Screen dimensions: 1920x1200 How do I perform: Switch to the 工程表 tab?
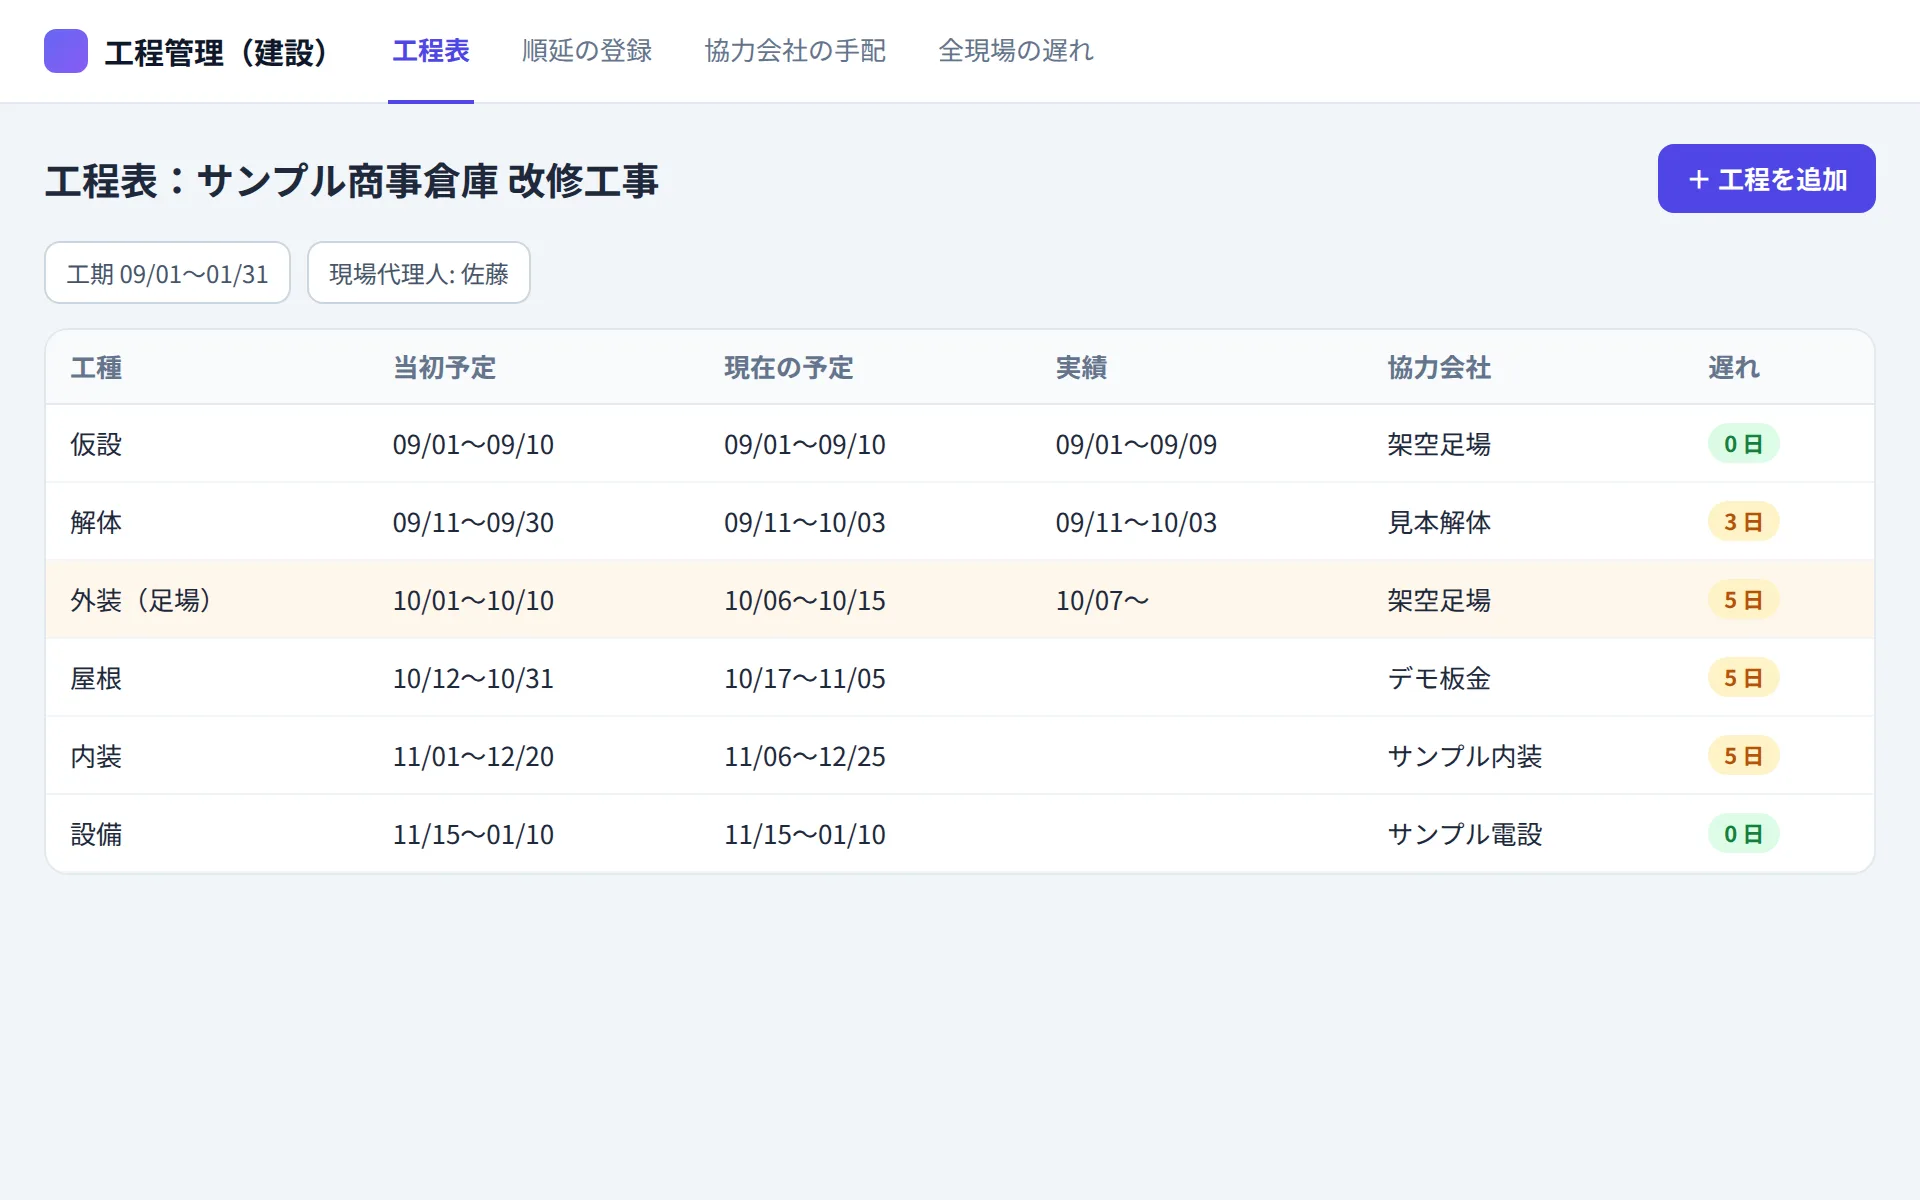[431, 51]
